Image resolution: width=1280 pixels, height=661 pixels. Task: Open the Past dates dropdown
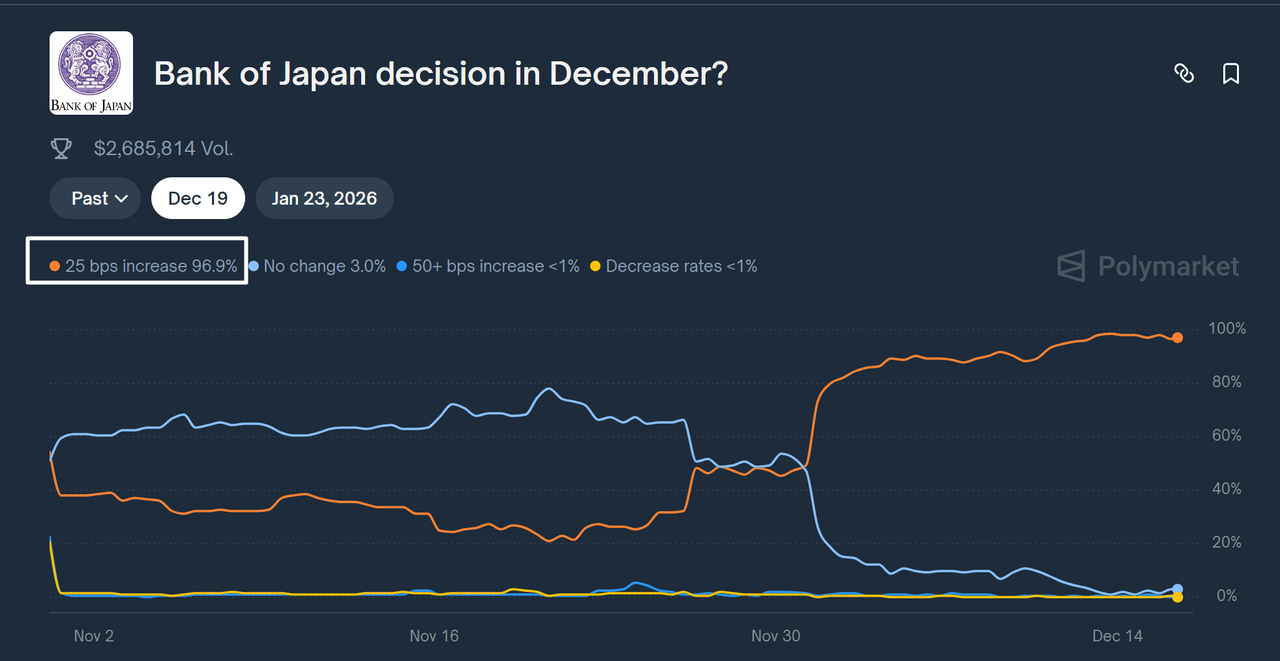pos(100,198)
